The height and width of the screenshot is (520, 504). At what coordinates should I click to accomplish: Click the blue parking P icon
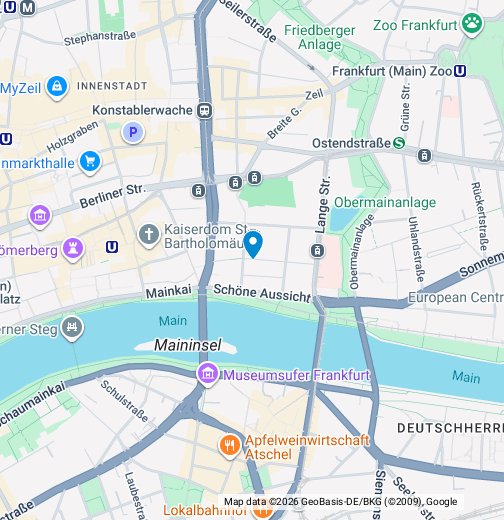point(133,132)
